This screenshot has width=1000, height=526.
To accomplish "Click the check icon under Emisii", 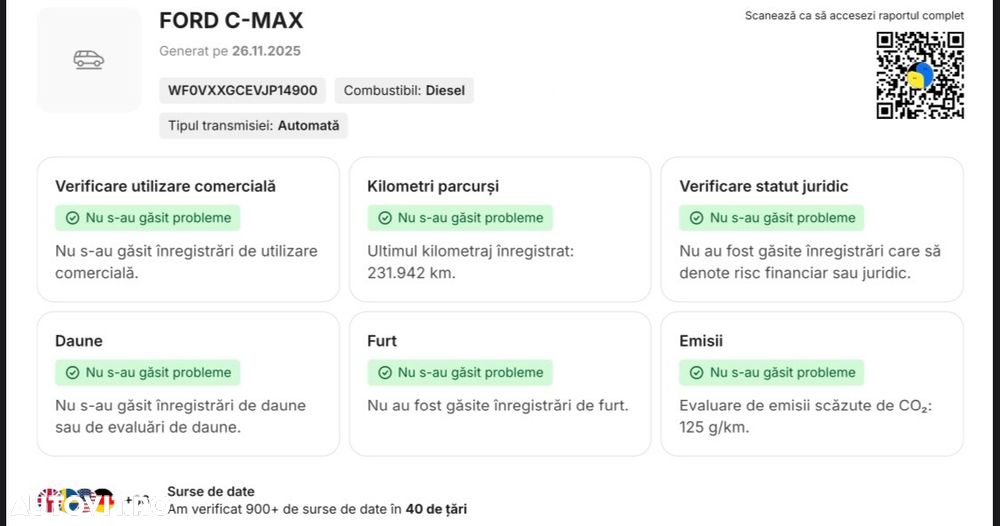I will 696,373.
